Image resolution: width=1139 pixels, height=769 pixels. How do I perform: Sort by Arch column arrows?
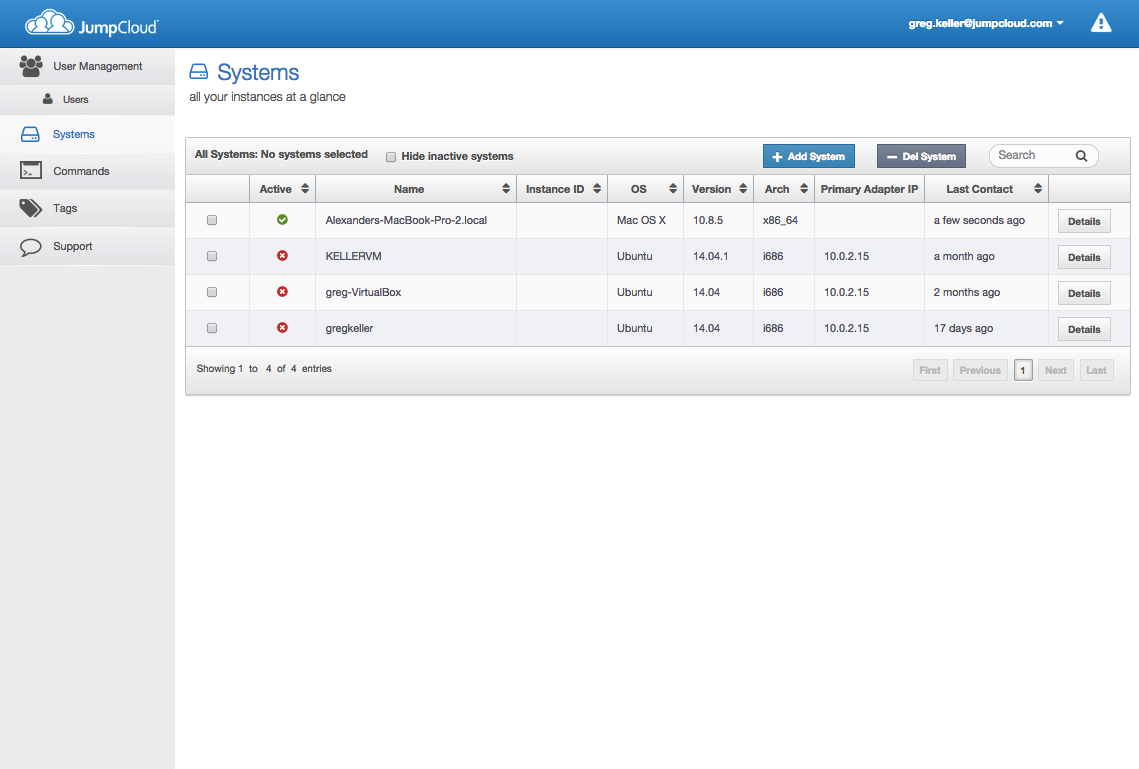[804, 189]
